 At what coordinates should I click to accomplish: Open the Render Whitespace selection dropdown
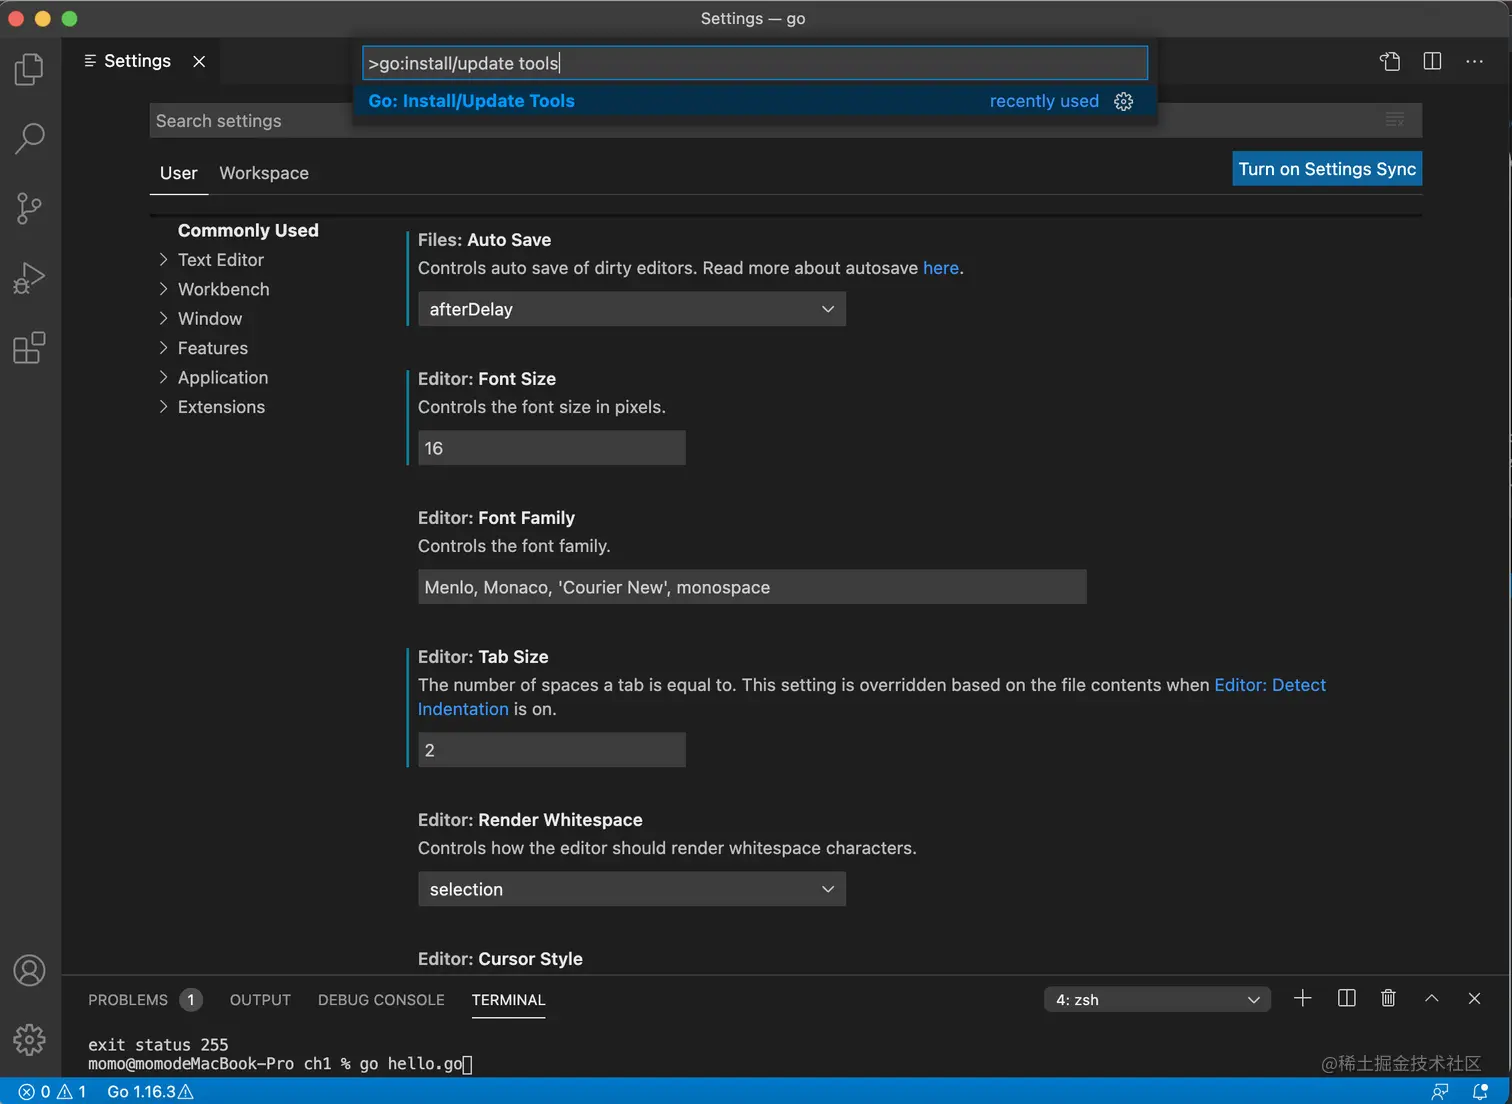[632, 889]
